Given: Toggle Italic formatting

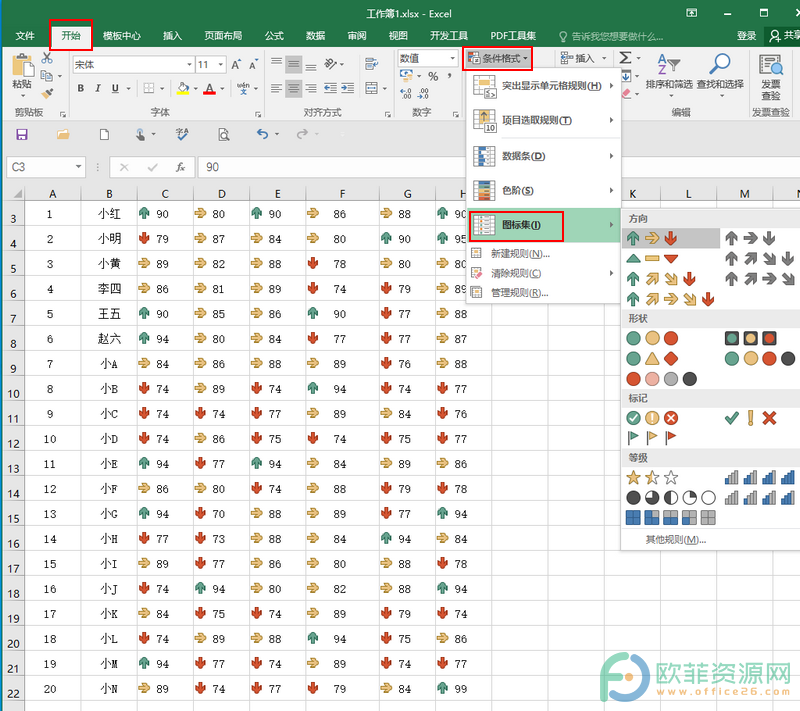Looking at the screenshot, I should click(x=97, y=88).
